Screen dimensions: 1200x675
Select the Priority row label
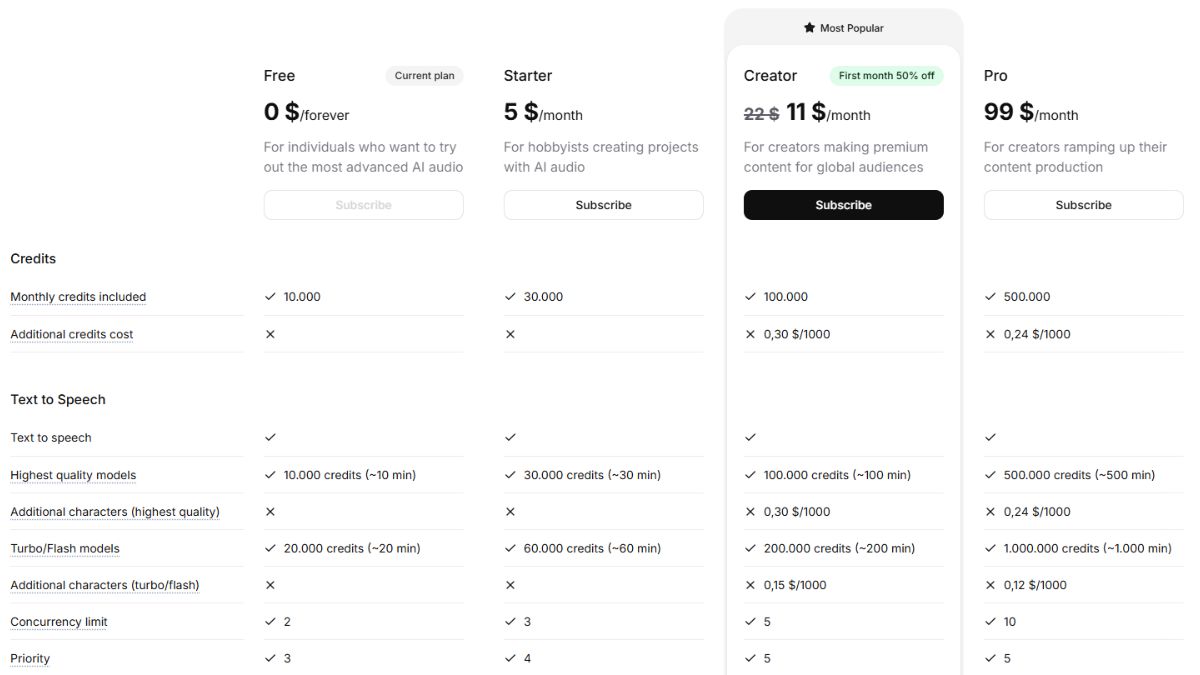[x=30, y=658]
